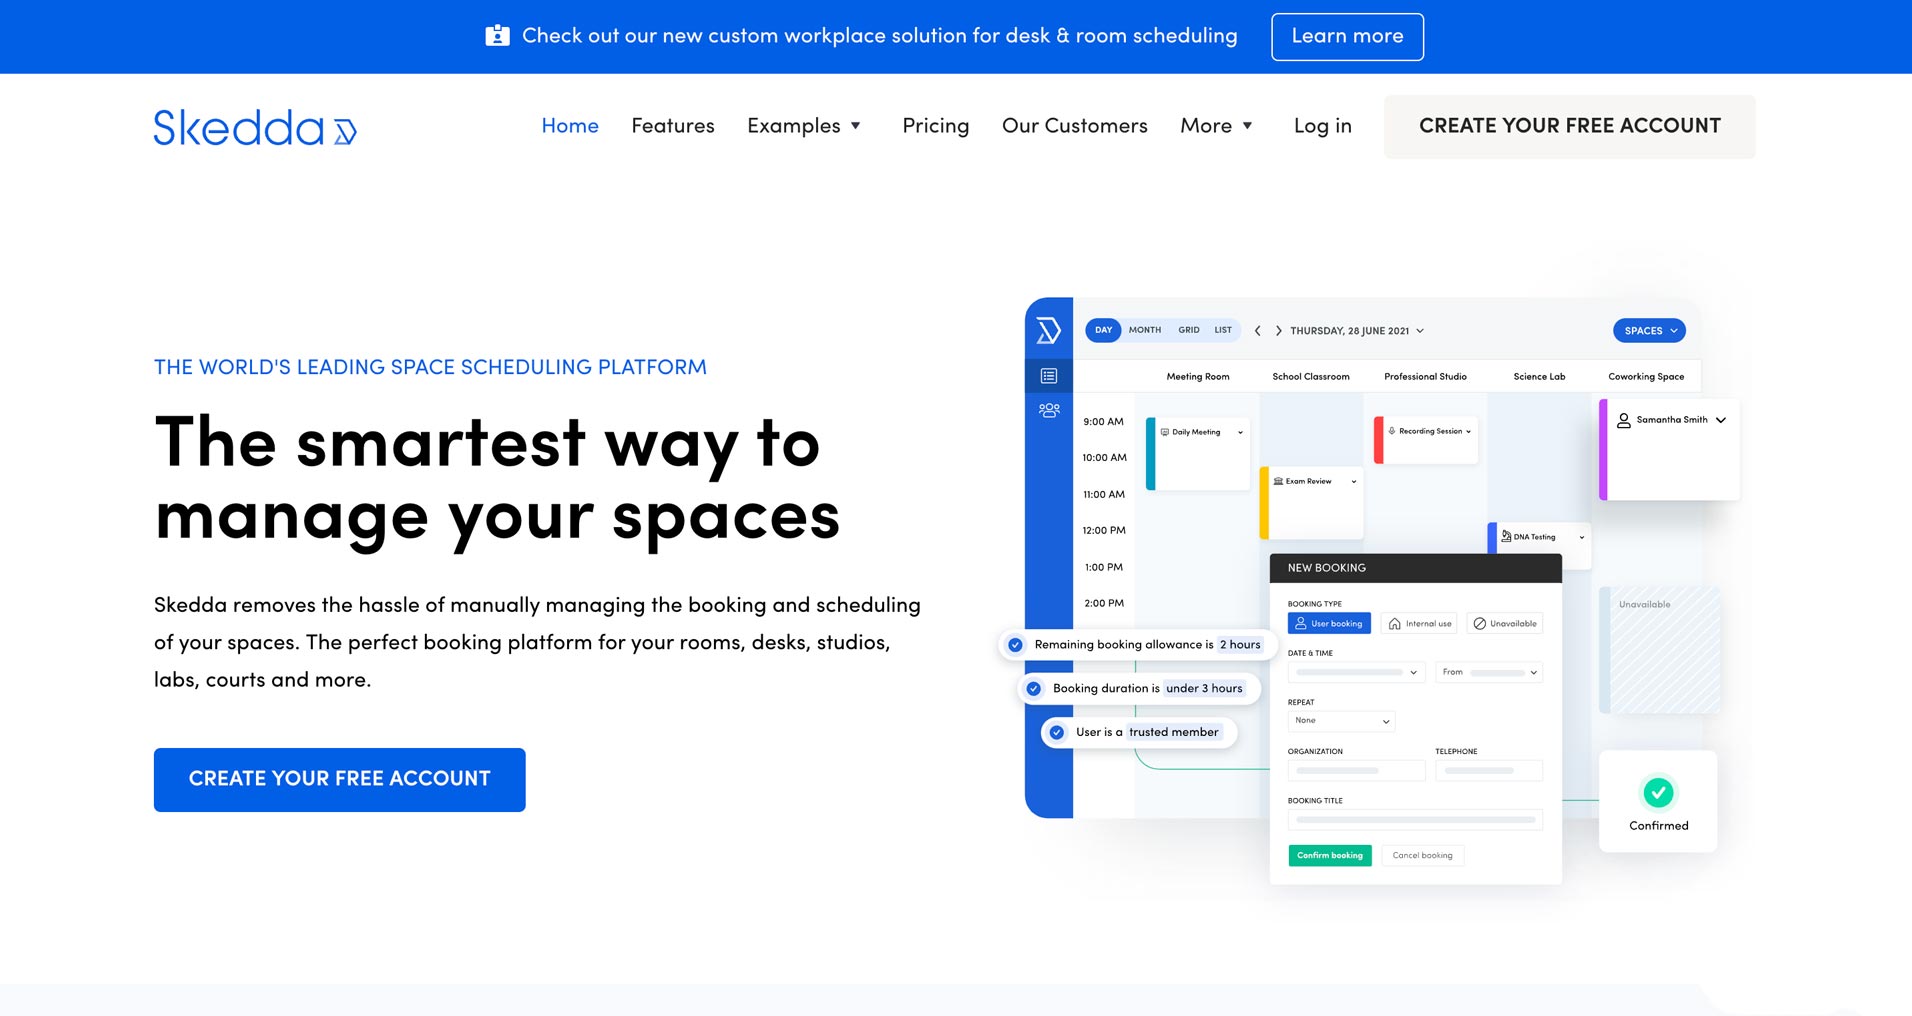Click the DNA Testing booking icon
Screen dimensions: 1912x1016
click(1506, 537)
